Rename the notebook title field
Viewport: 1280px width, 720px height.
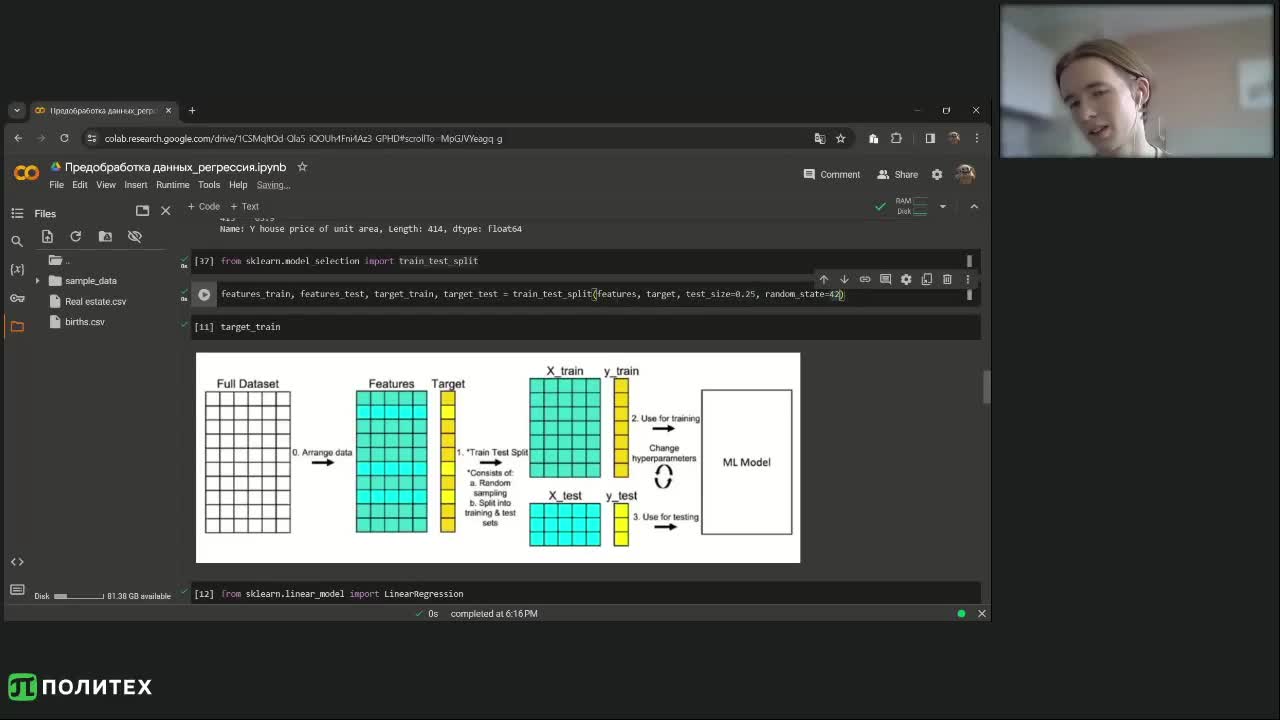tap(175, 167)
